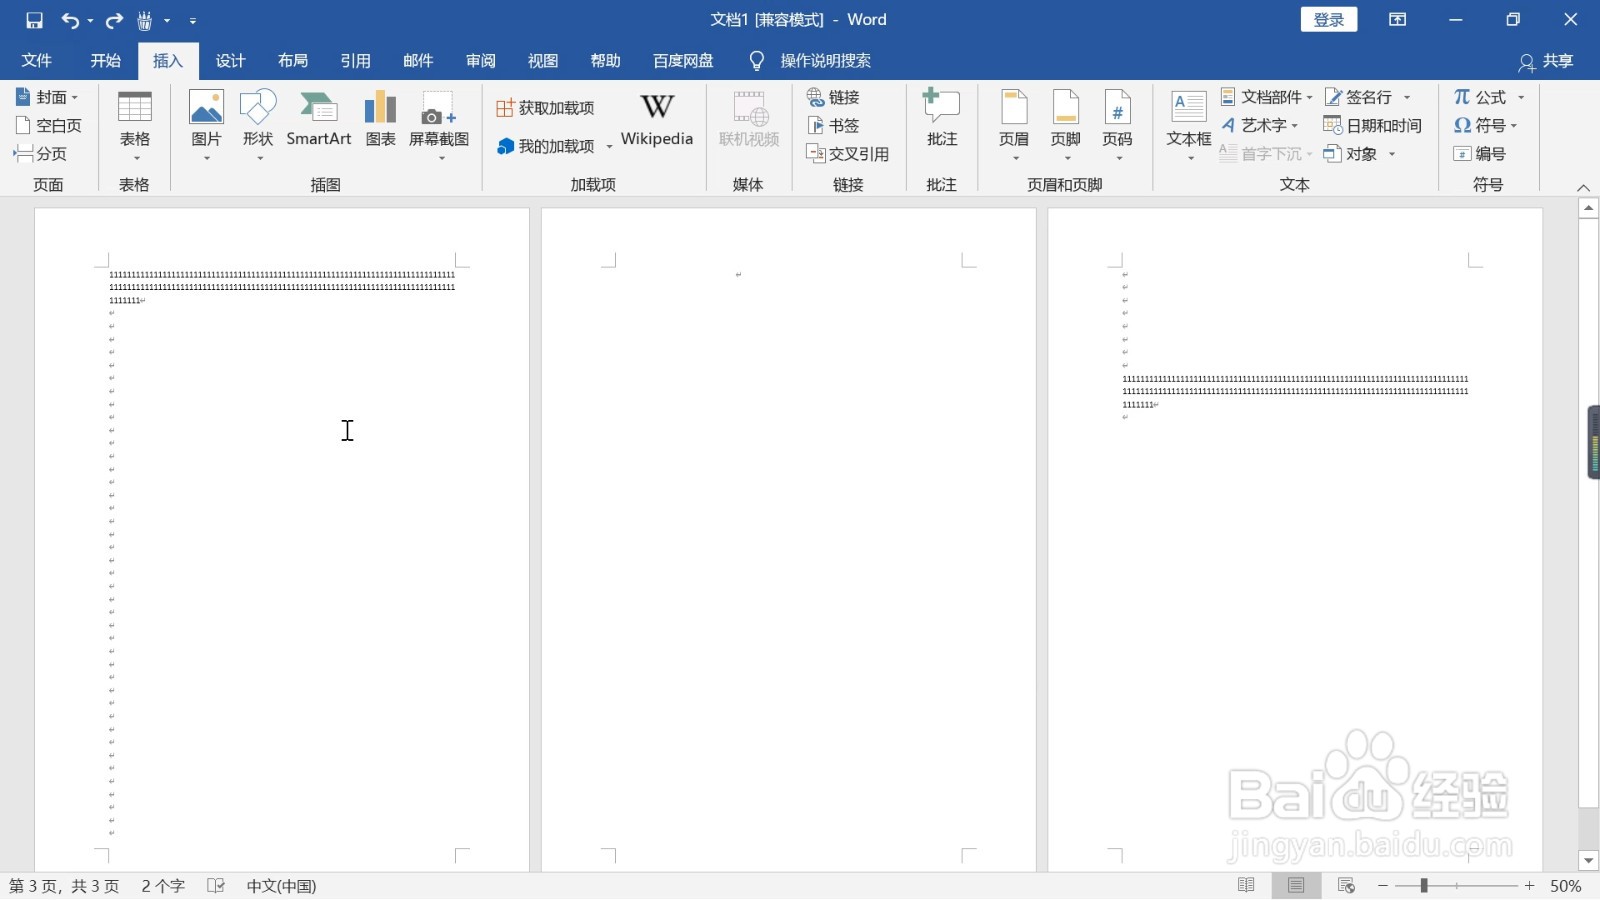The image size is (1600, 900).
Task: Open the table (表格) insert tool
Action: click(135, 125)
